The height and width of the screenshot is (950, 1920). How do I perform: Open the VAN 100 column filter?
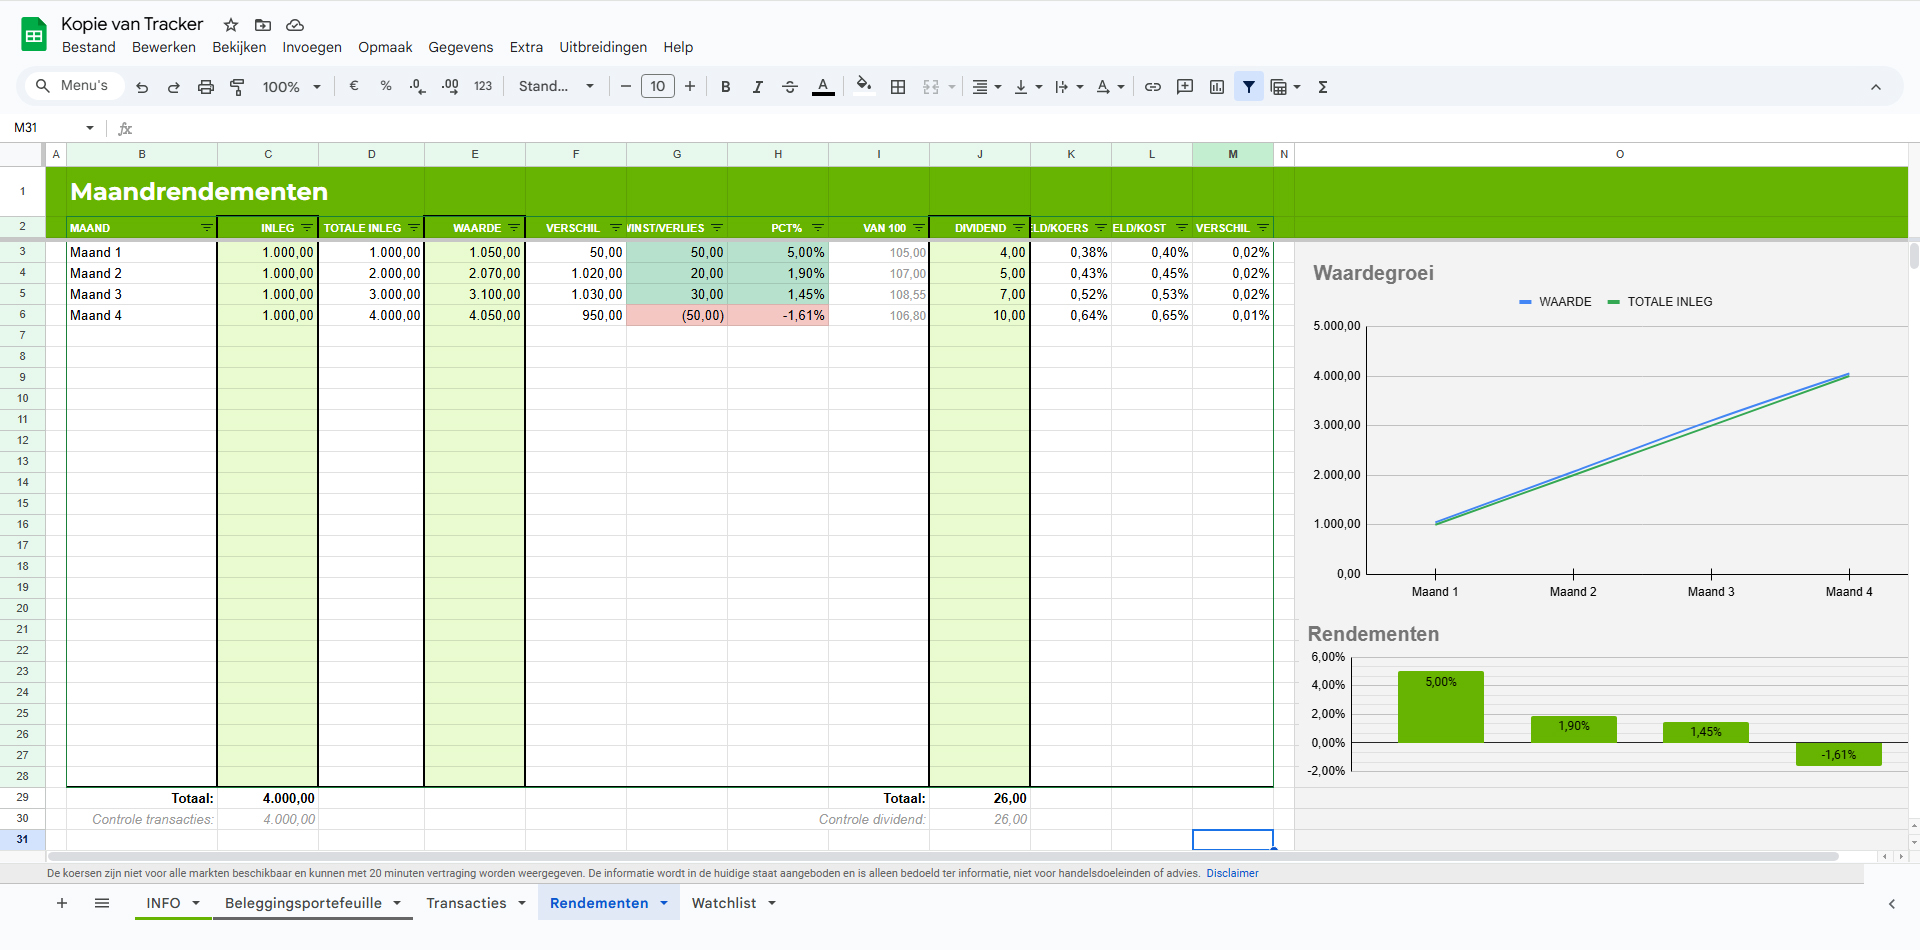click(919, 228)
